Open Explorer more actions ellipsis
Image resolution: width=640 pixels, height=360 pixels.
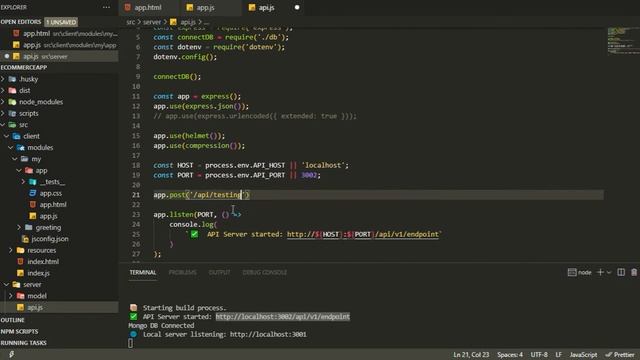point(107,7)
